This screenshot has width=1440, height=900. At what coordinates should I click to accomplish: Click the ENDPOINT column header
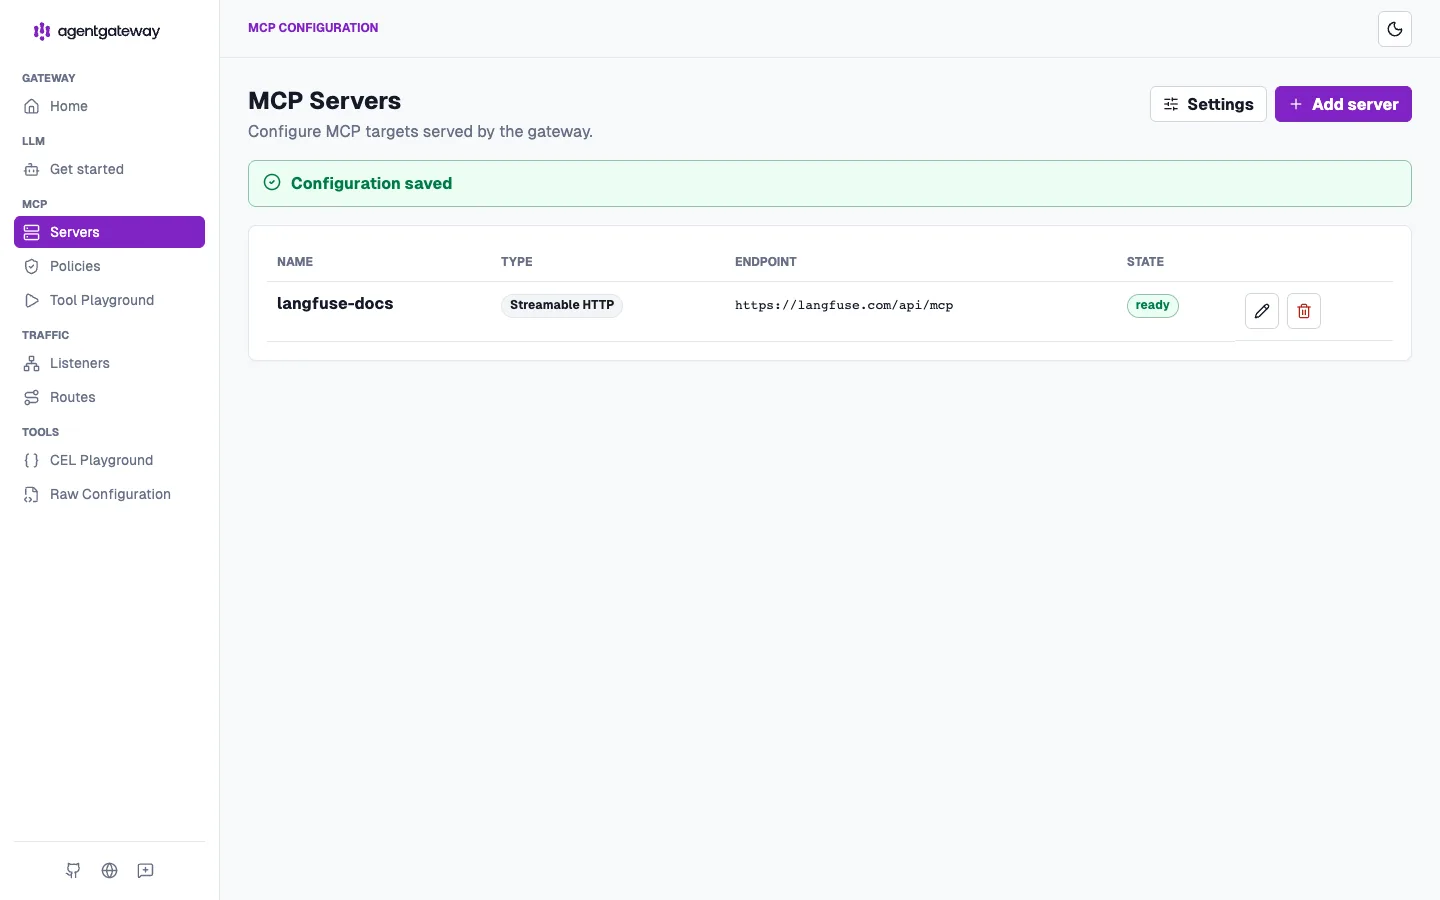[766, 262]
